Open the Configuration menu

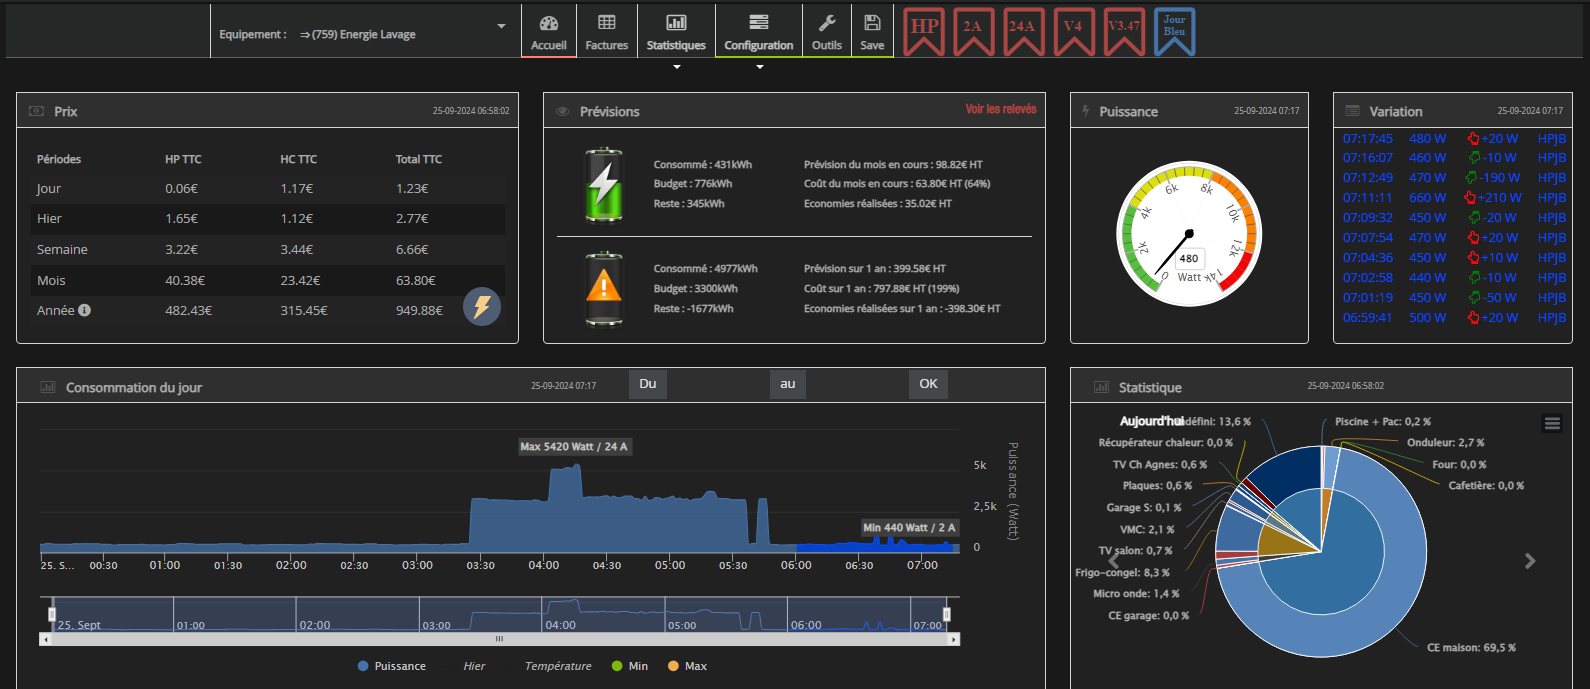758,31
